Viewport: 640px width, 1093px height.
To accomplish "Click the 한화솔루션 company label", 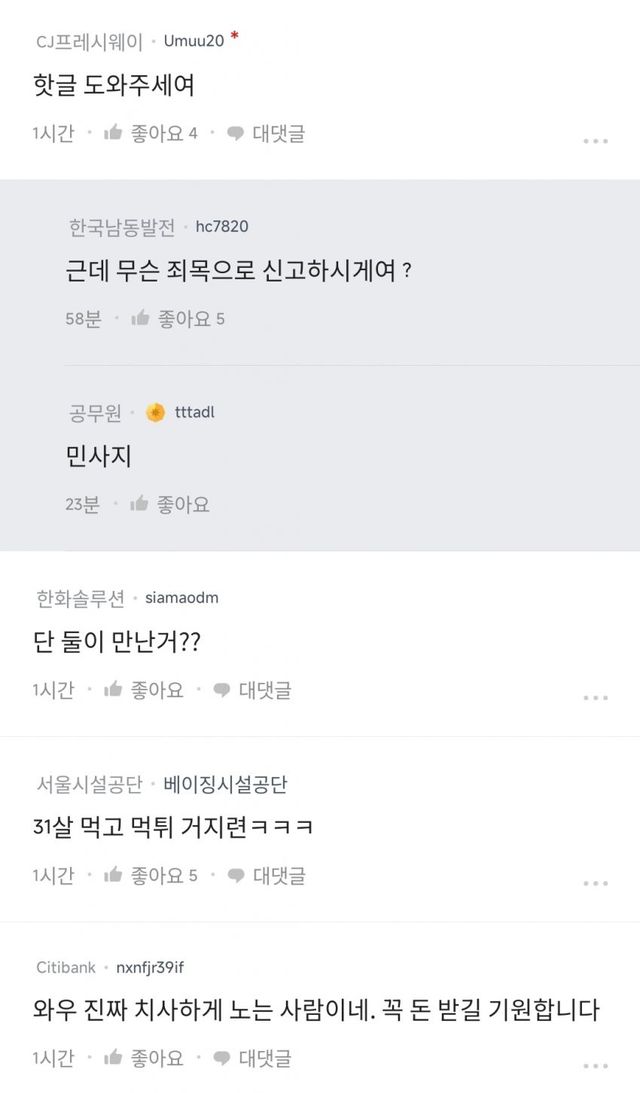I will click(80, 598).
